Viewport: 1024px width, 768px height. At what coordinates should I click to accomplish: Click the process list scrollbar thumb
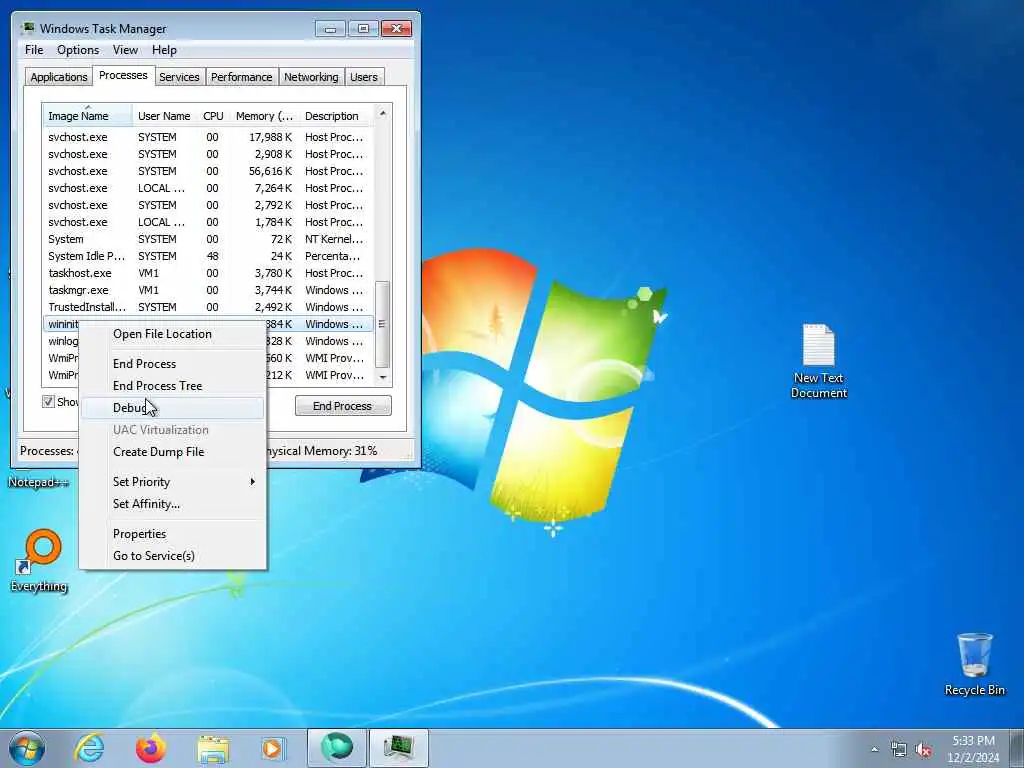[383, 324]
